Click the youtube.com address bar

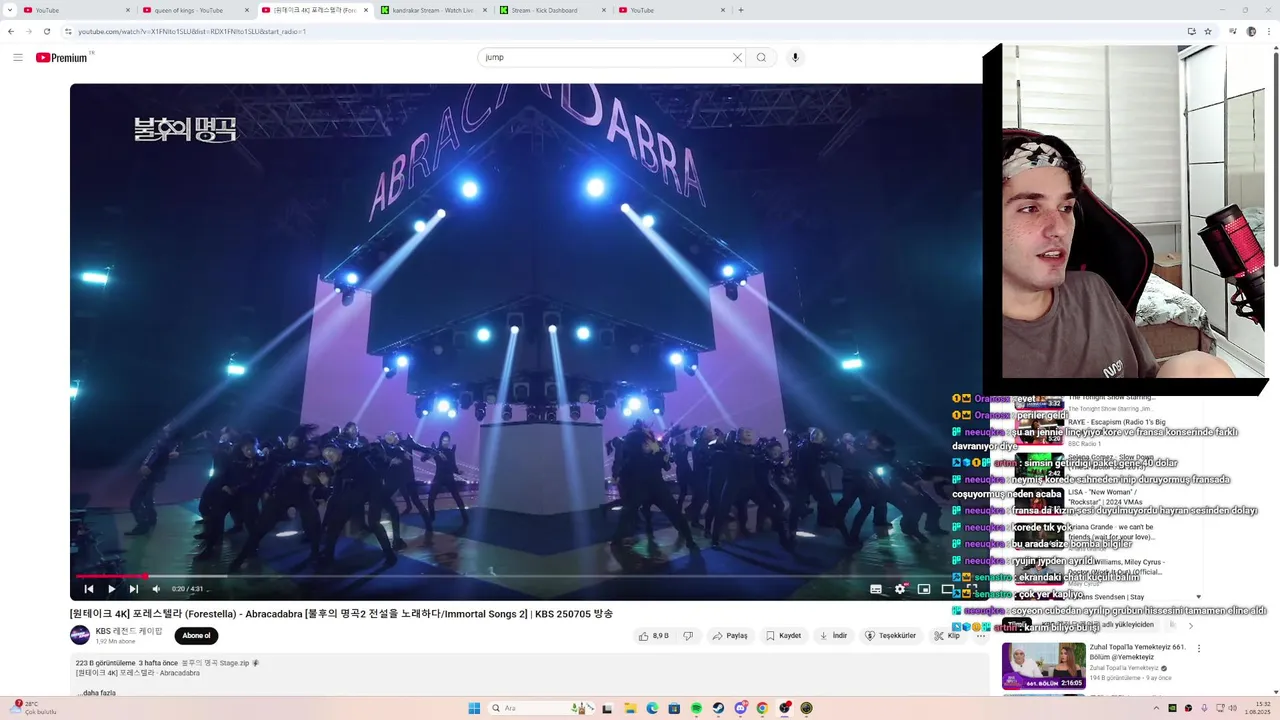[630, 31]
